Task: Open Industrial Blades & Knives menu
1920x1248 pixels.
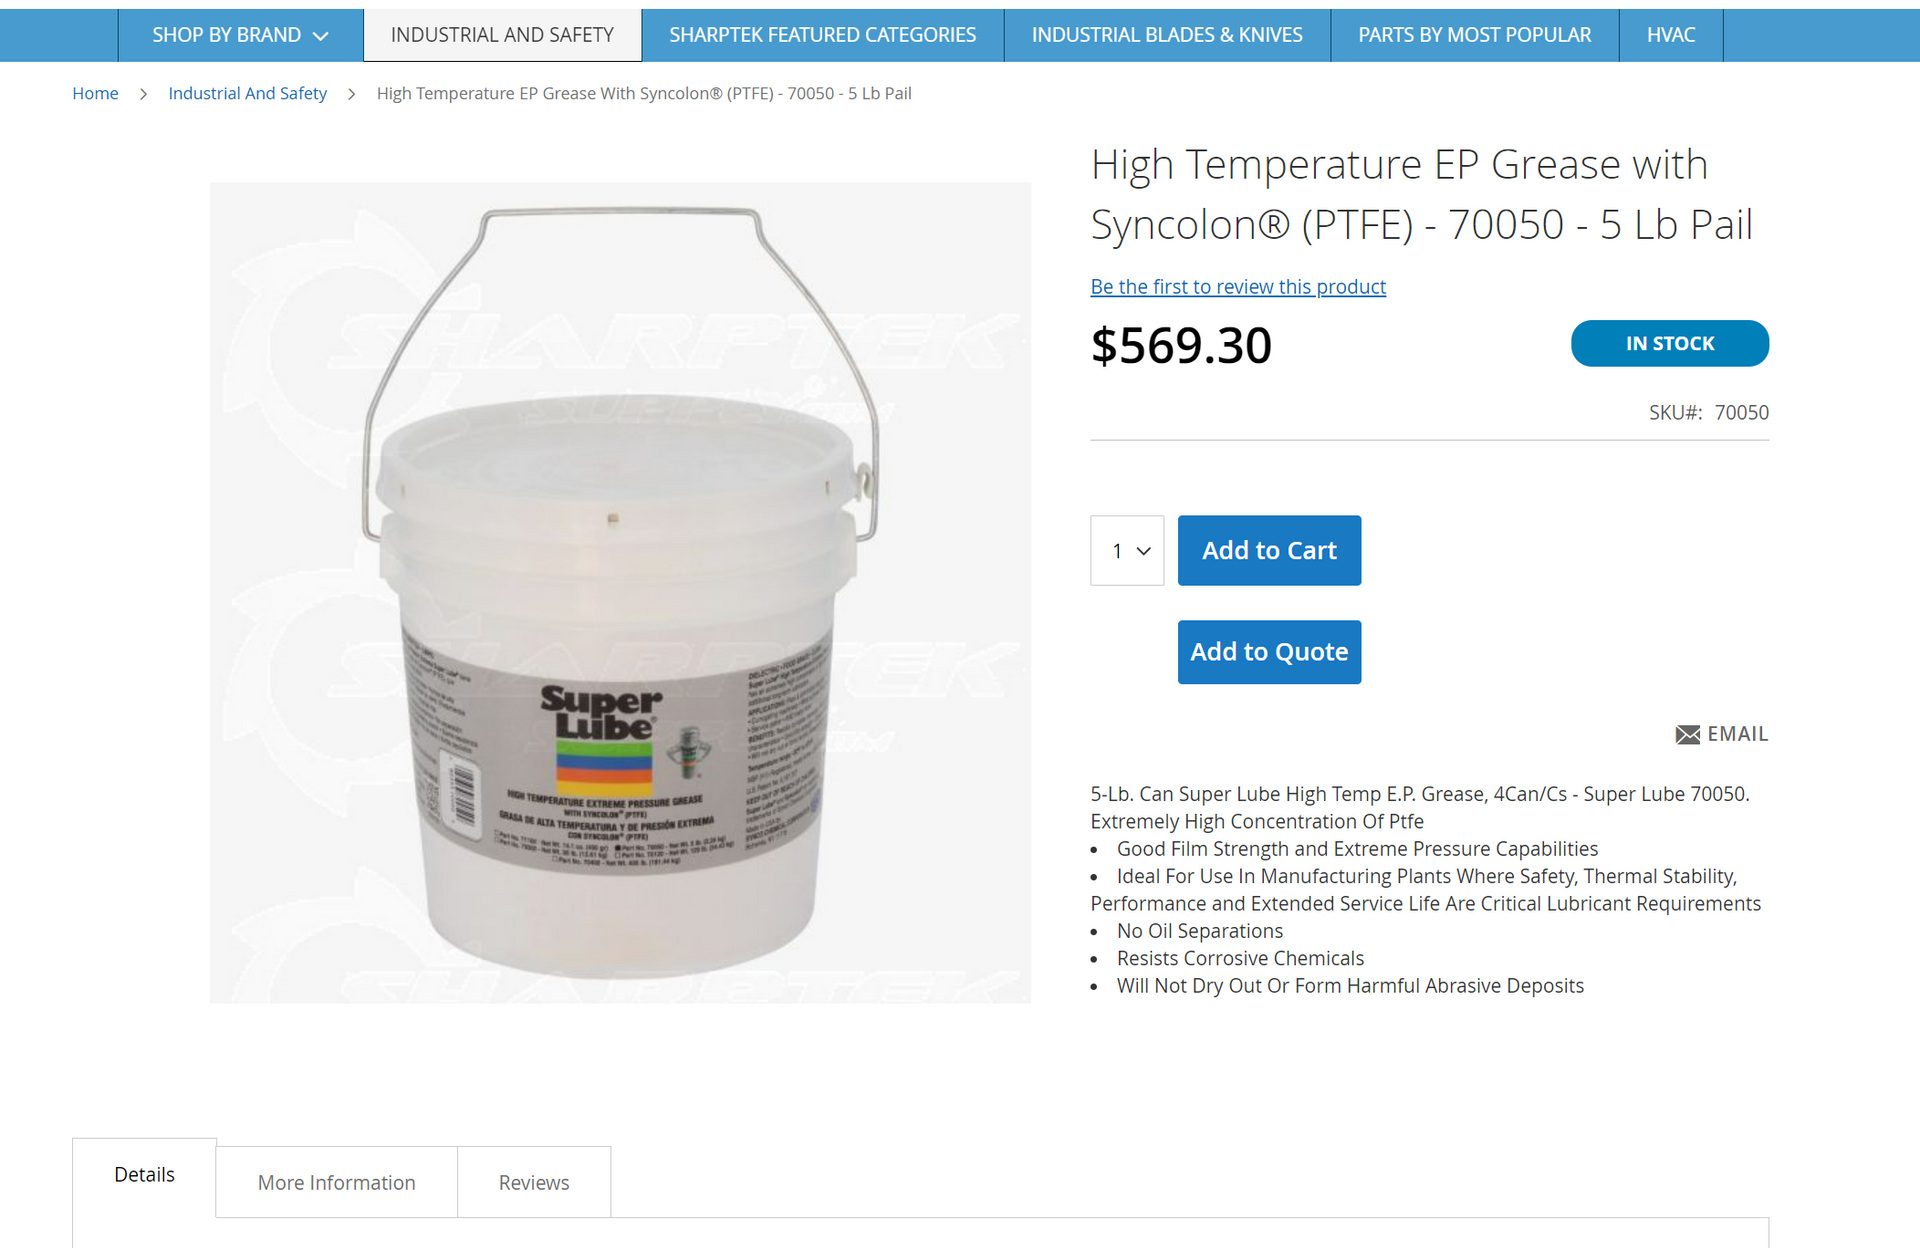Action: (x=1167, y=35)
